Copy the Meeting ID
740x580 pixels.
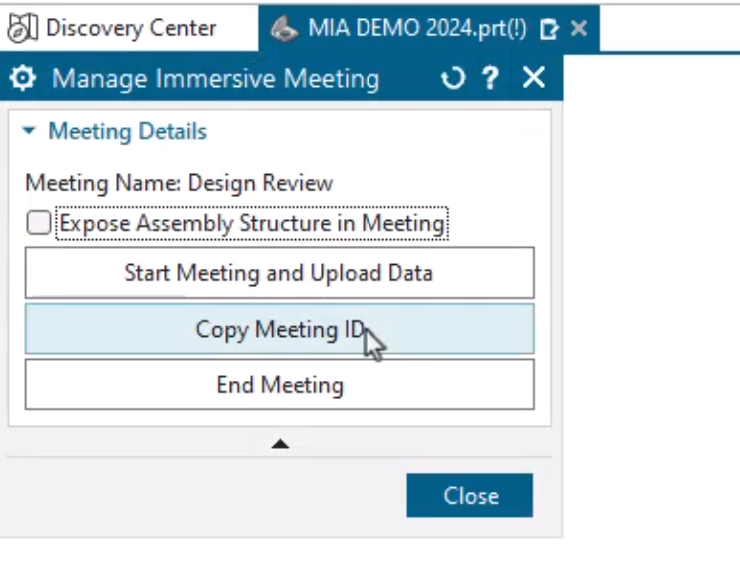[279, 329]
